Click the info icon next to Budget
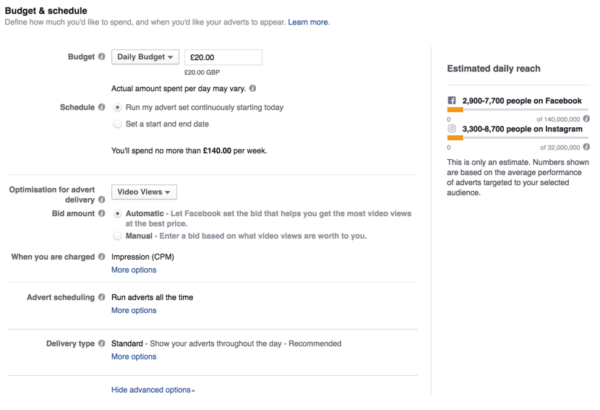 click(x=101, y=57)
